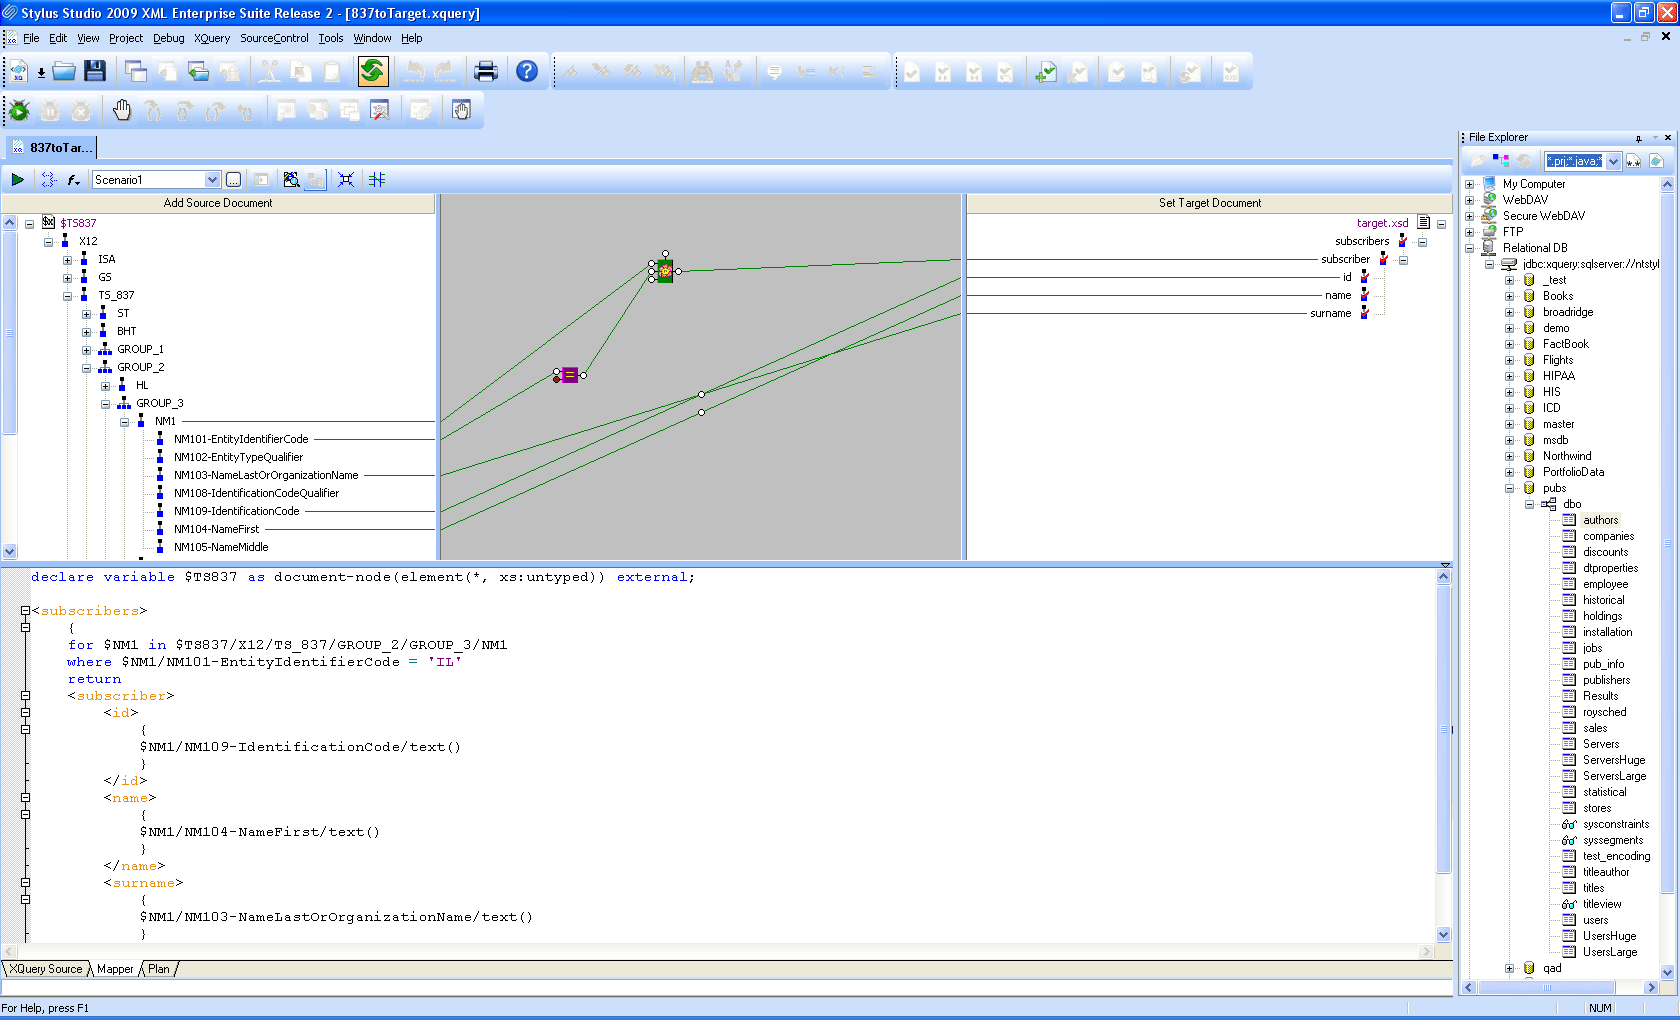Click the Print icon in the toolbar
The height and width of the screenshot is (1020, 1680).
coord(486,71)
